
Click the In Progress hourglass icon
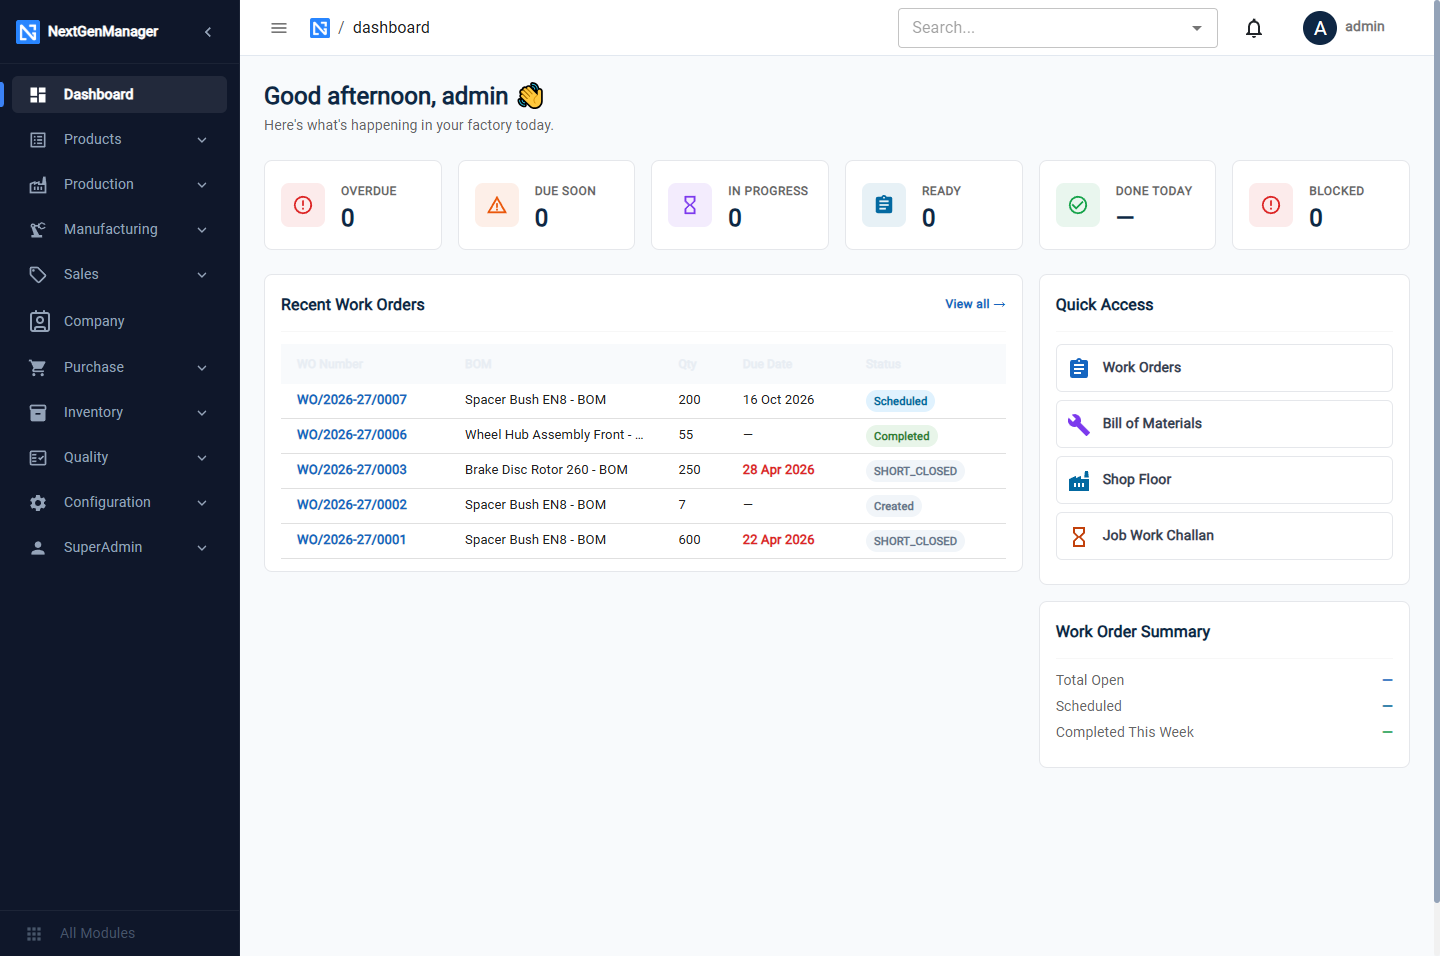tap(690, 205)
